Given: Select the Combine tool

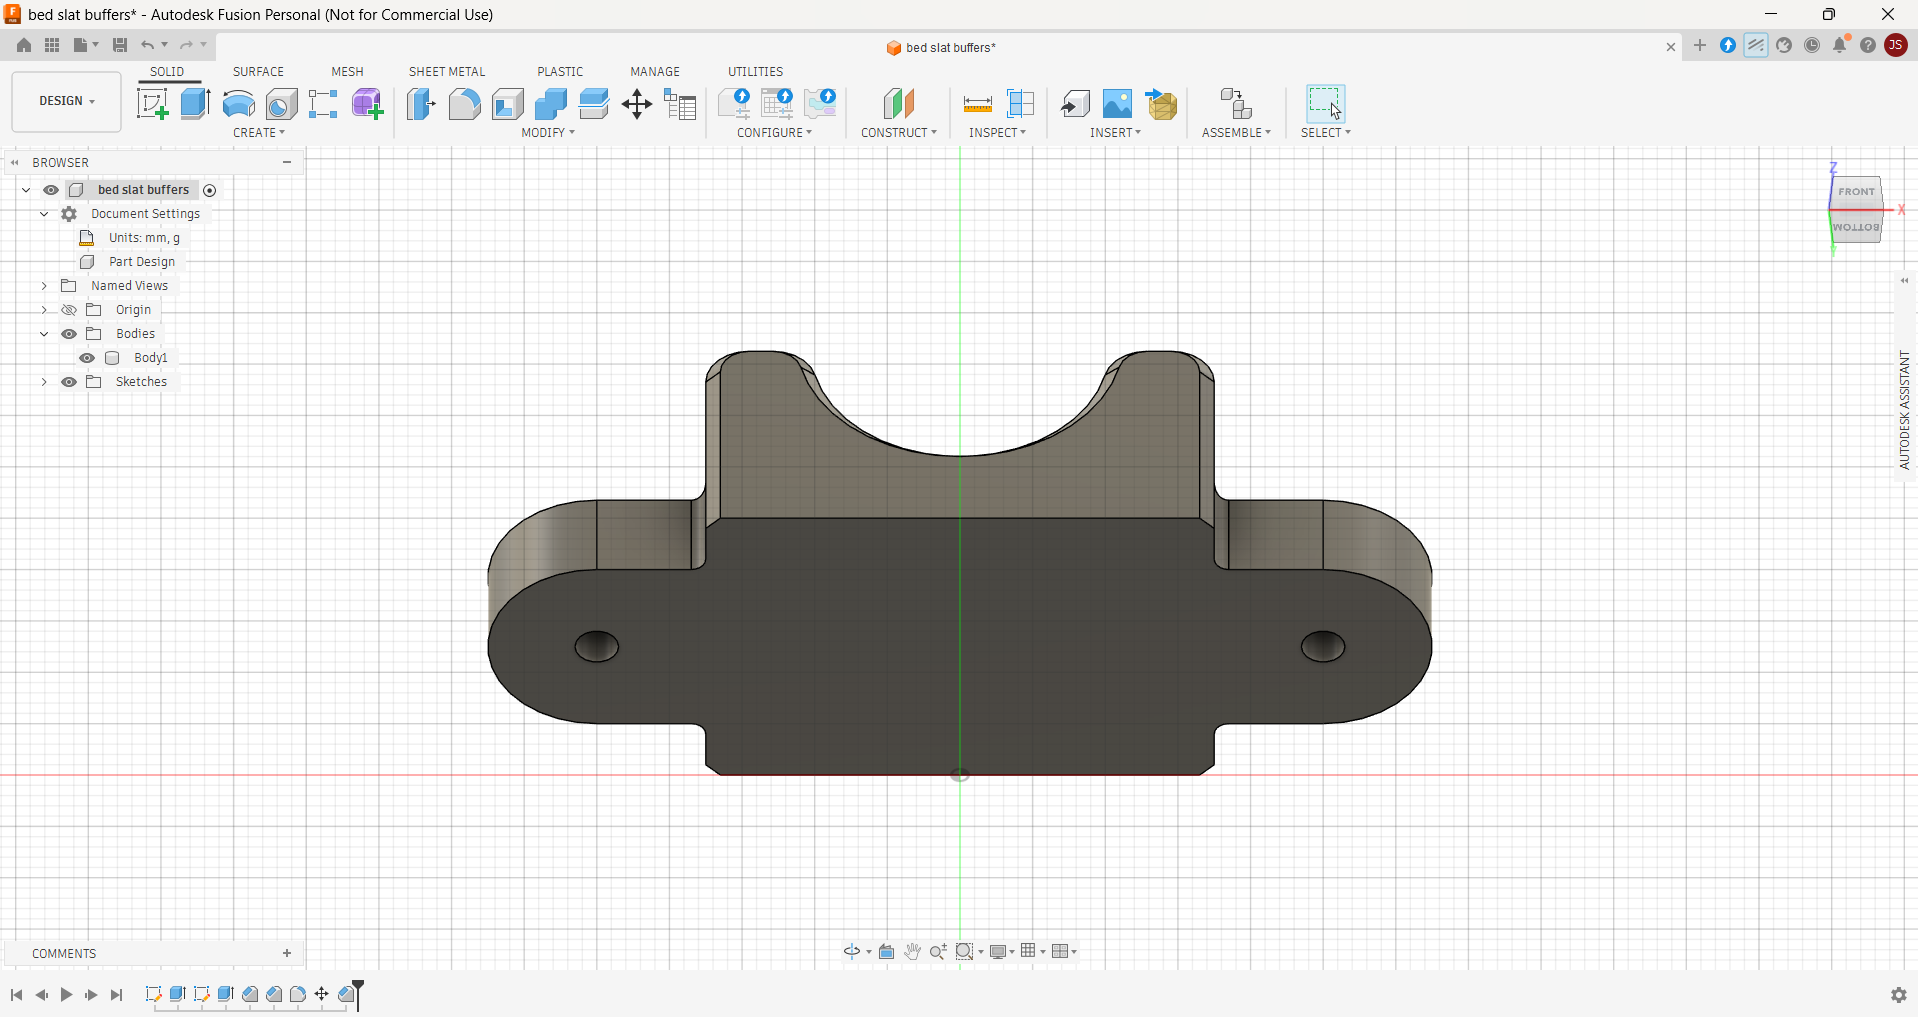Looking at the screenshot, I should [550, 104].
